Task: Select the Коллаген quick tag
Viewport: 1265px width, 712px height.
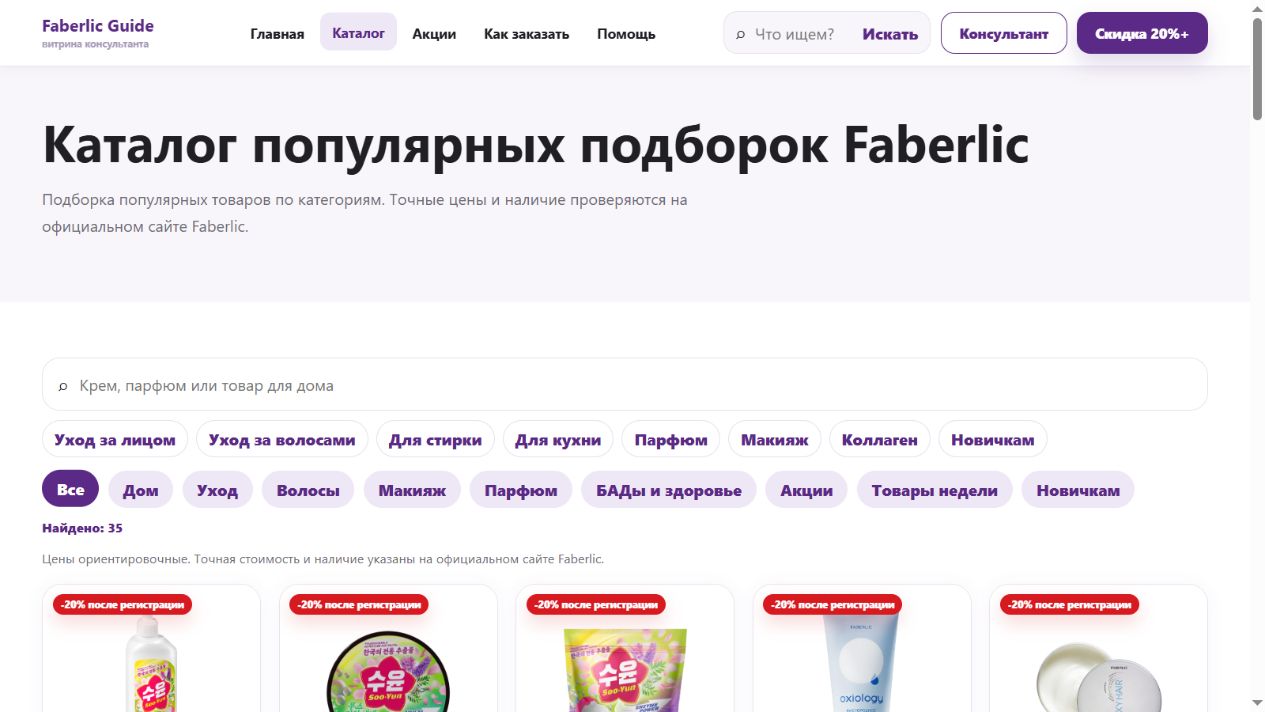Action: [x=880, y=439]
